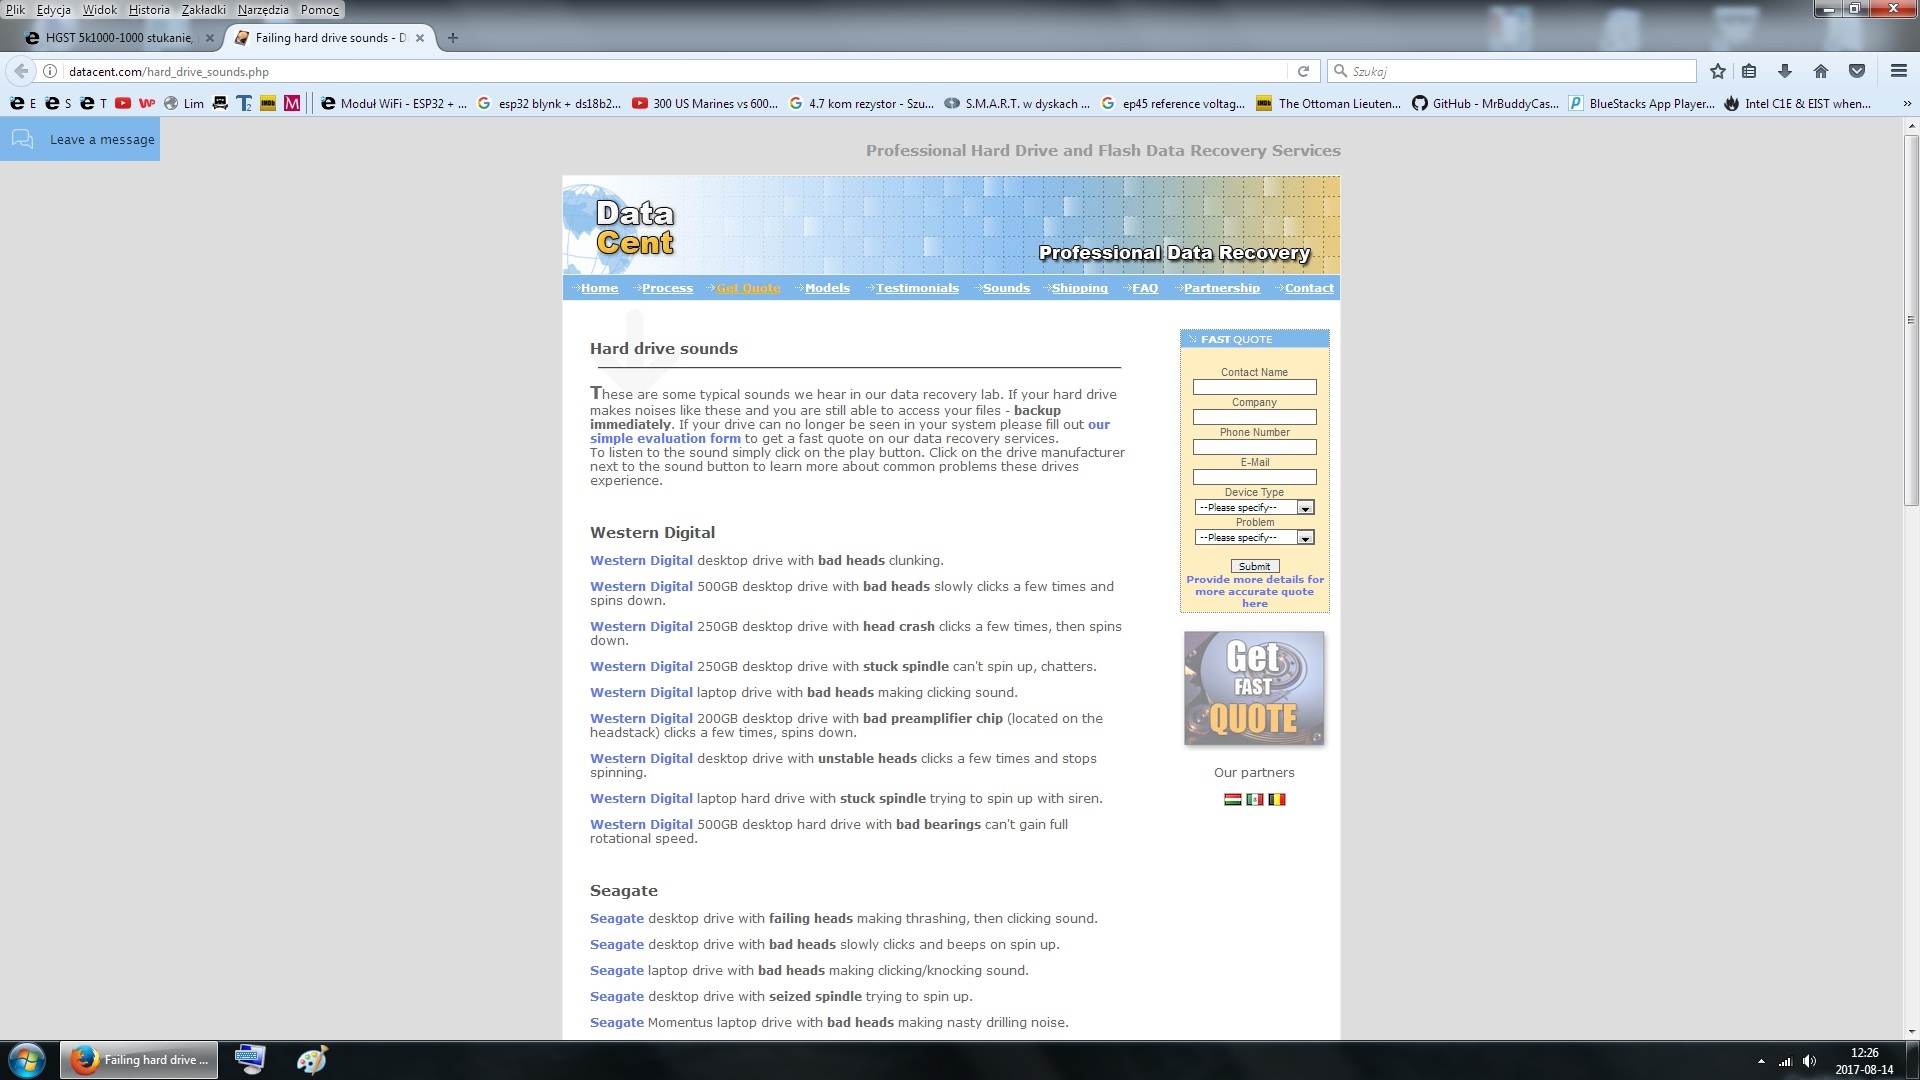1920x1080 pixels.
Task: Open the Partnership nav link
Action: (1221, 288)
